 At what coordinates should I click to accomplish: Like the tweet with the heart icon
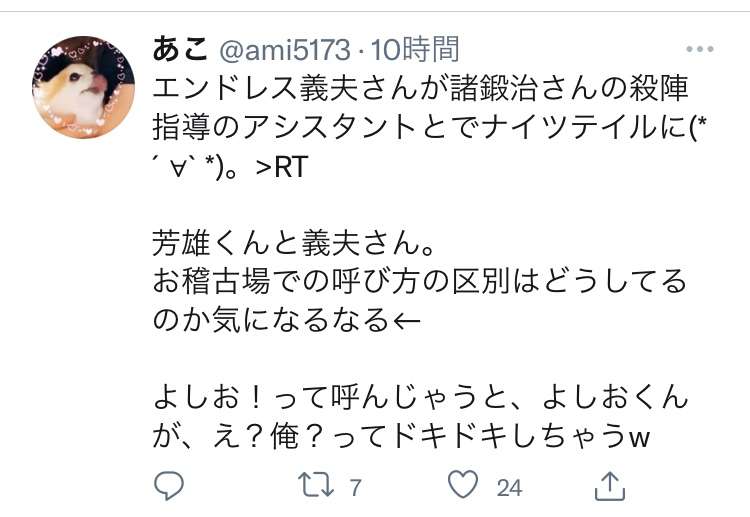click(x=463, y=484)
